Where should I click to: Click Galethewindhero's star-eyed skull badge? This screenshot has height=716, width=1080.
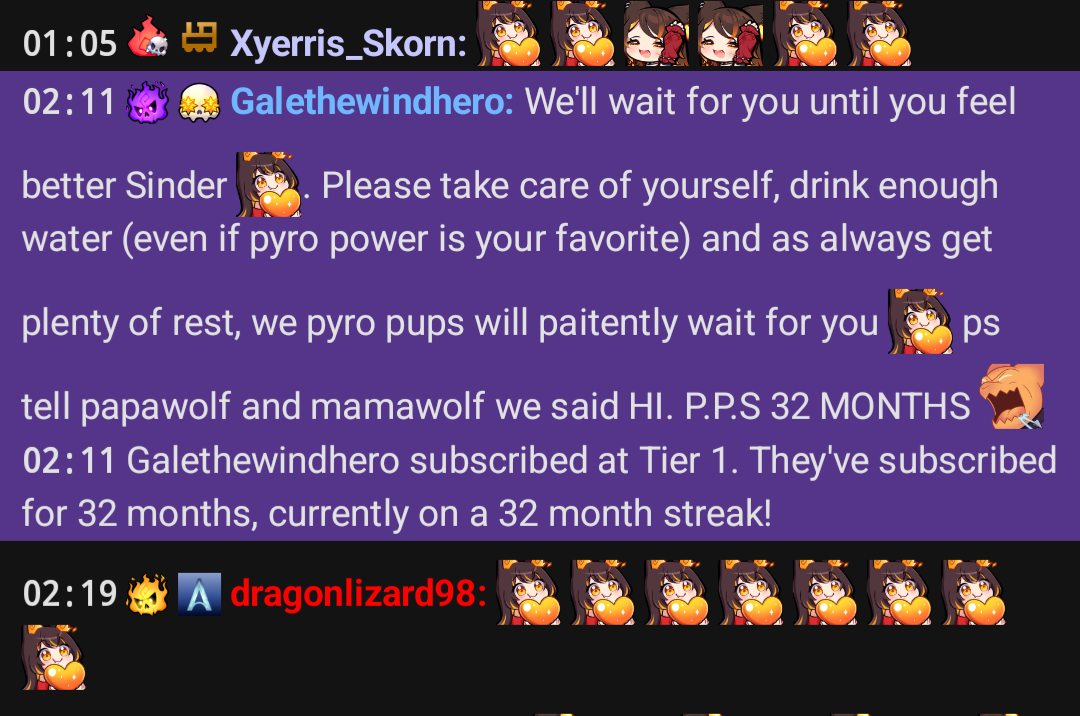click(199, 103)
